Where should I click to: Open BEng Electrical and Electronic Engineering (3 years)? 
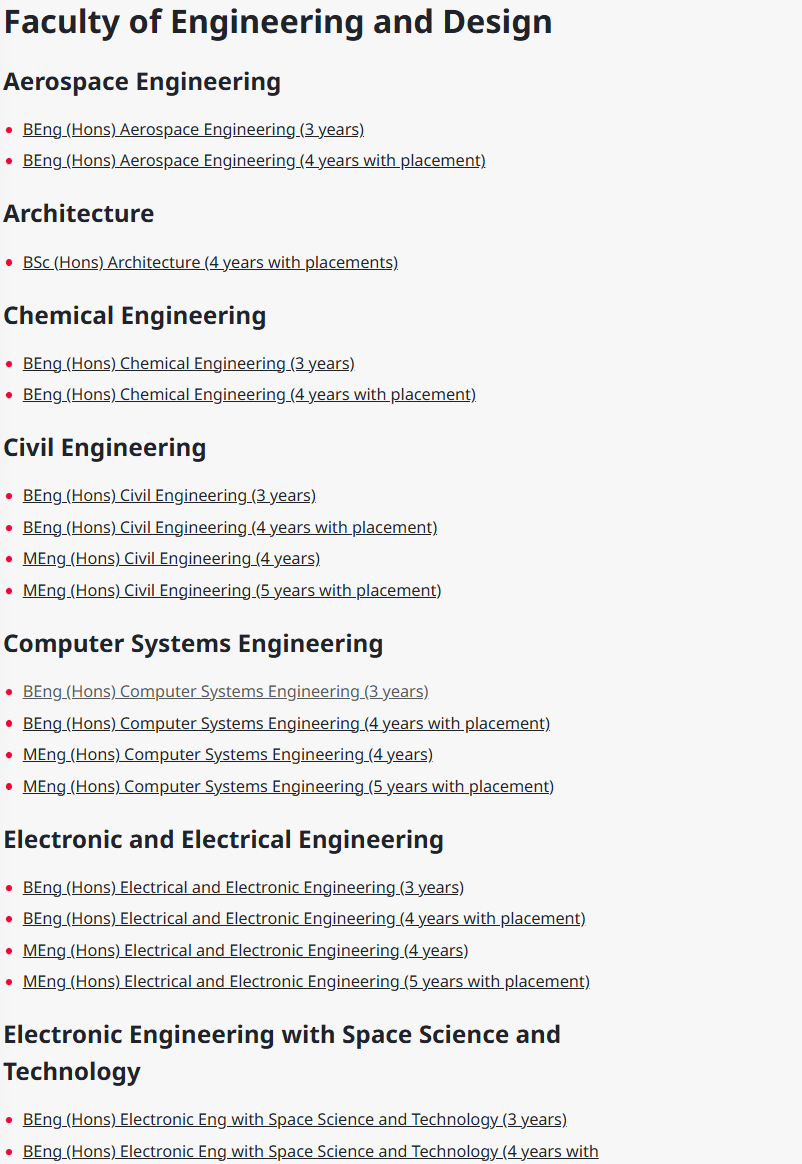[244, 888]
